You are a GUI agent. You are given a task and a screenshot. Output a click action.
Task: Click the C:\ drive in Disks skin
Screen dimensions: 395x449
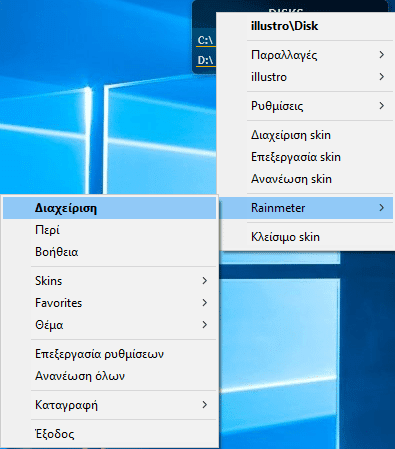click(205, 40)
